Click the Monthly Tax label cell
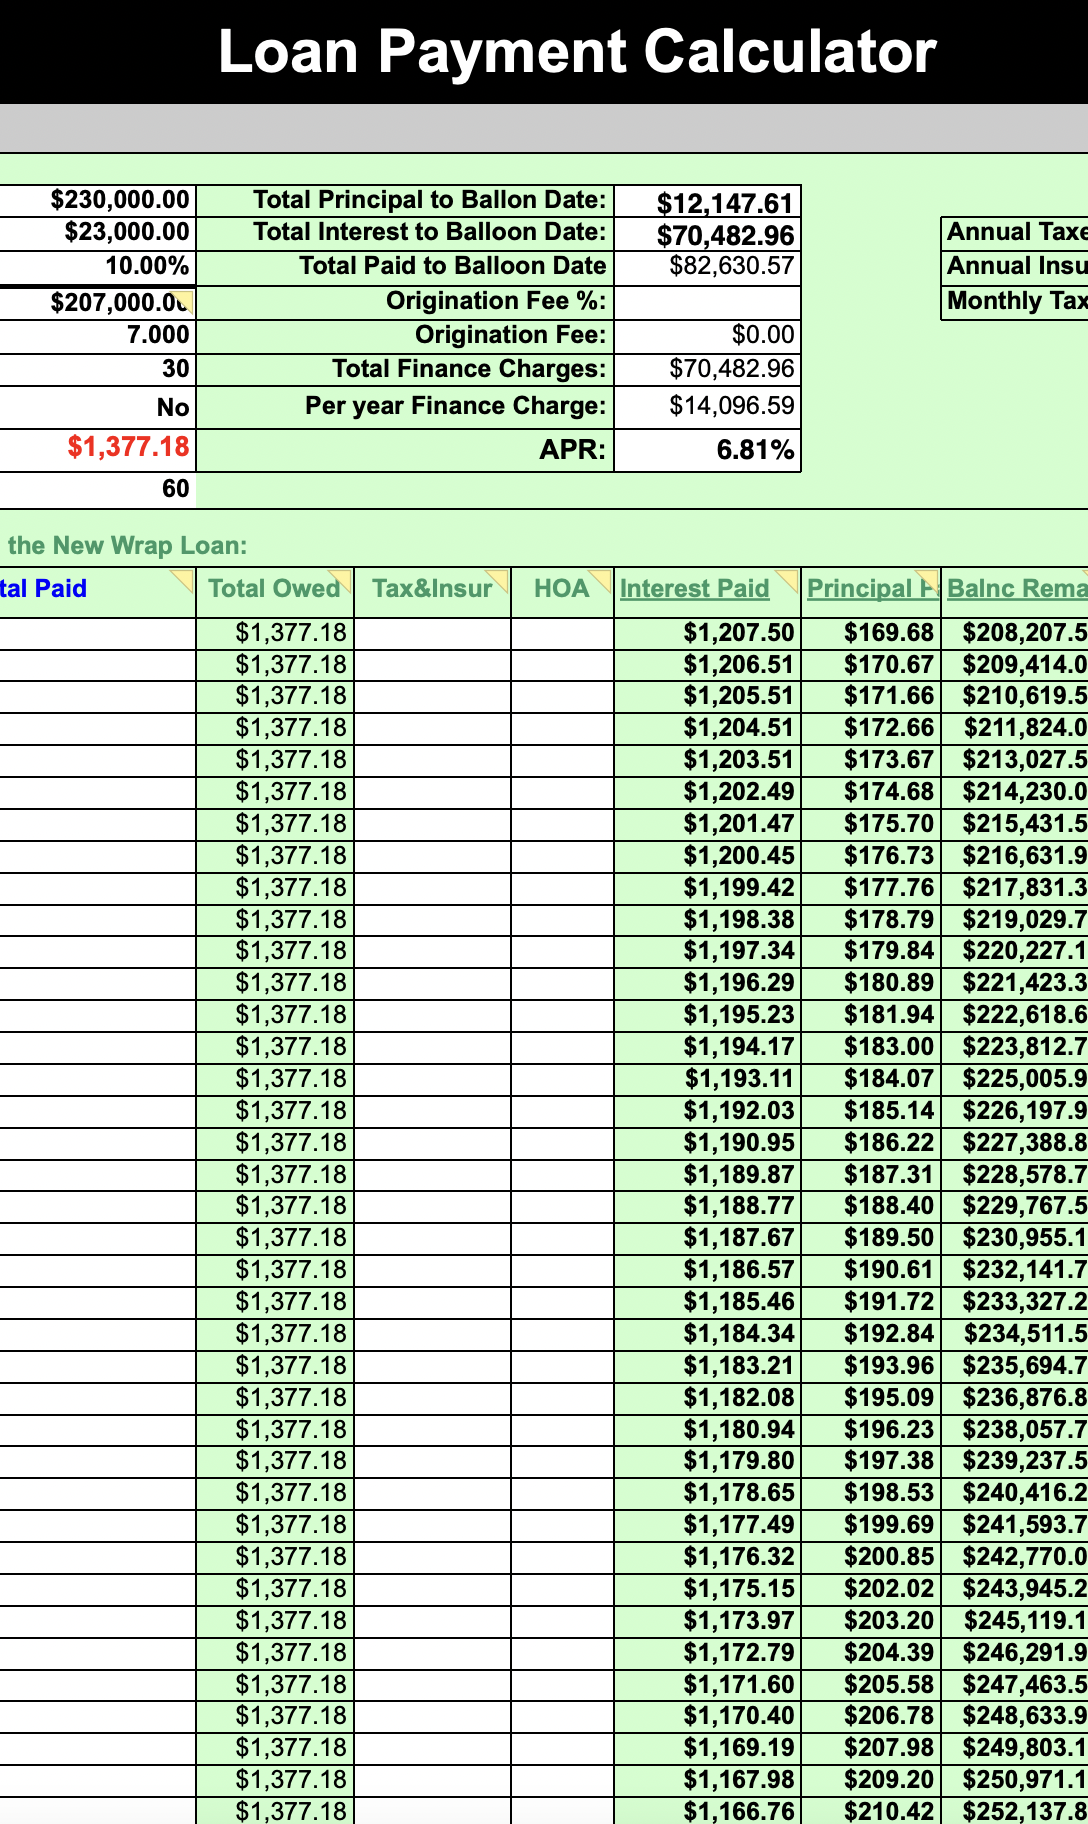1088x1824 pixels. (x=1015, y=301)
